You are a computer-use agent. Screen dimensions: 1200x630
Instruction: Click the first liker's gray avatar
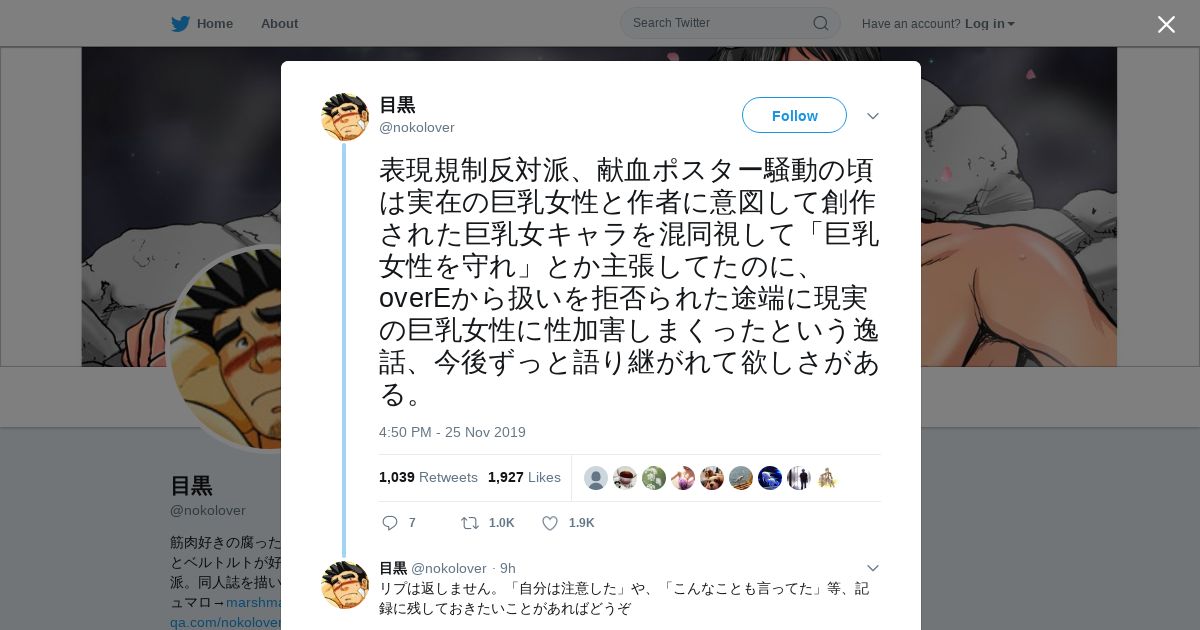point(596,478)
